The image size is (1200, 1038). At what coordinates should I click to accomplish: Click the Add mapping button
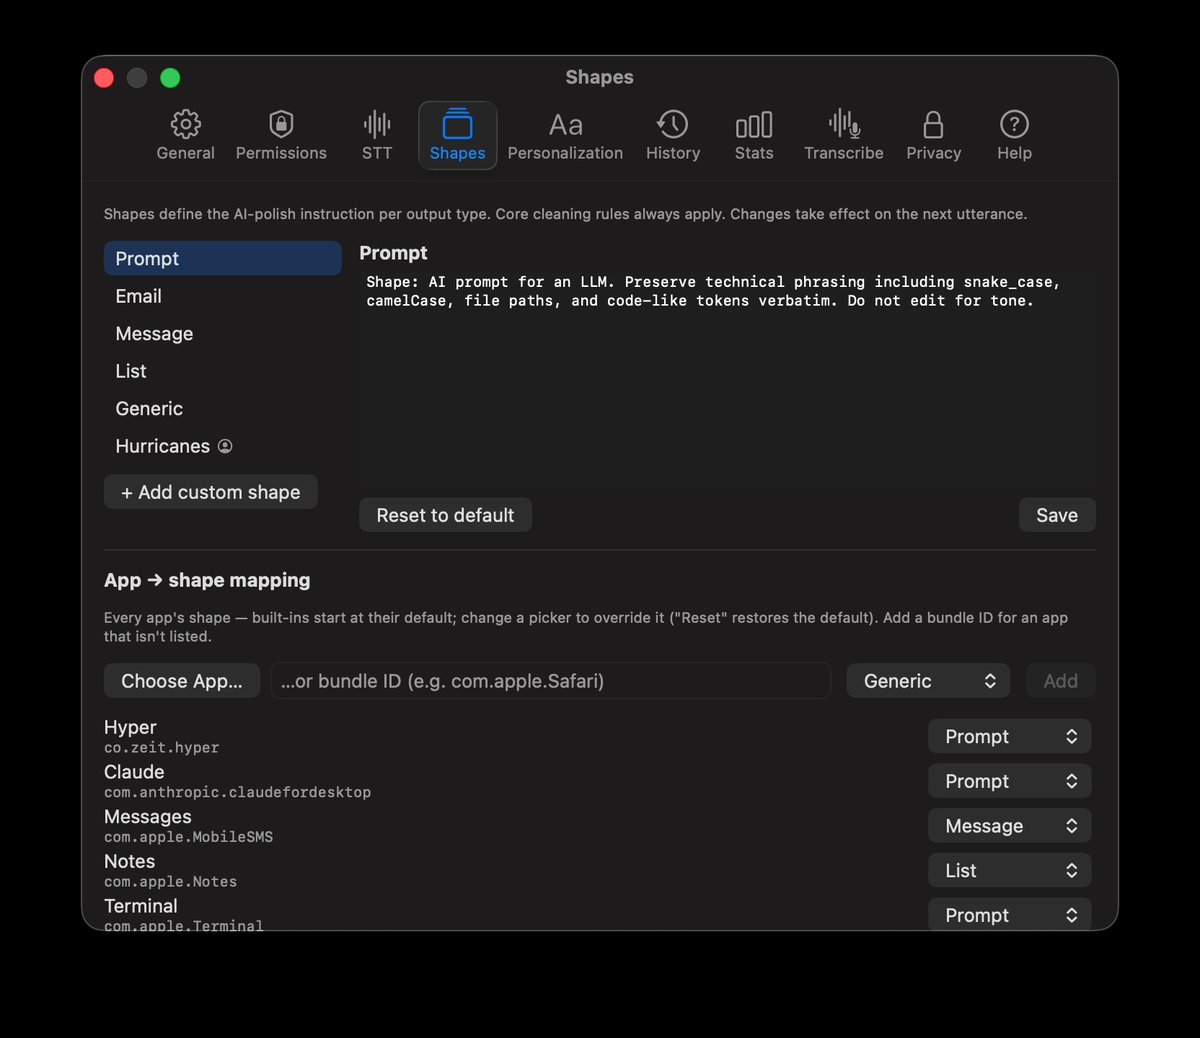[x=1061, y=681]
